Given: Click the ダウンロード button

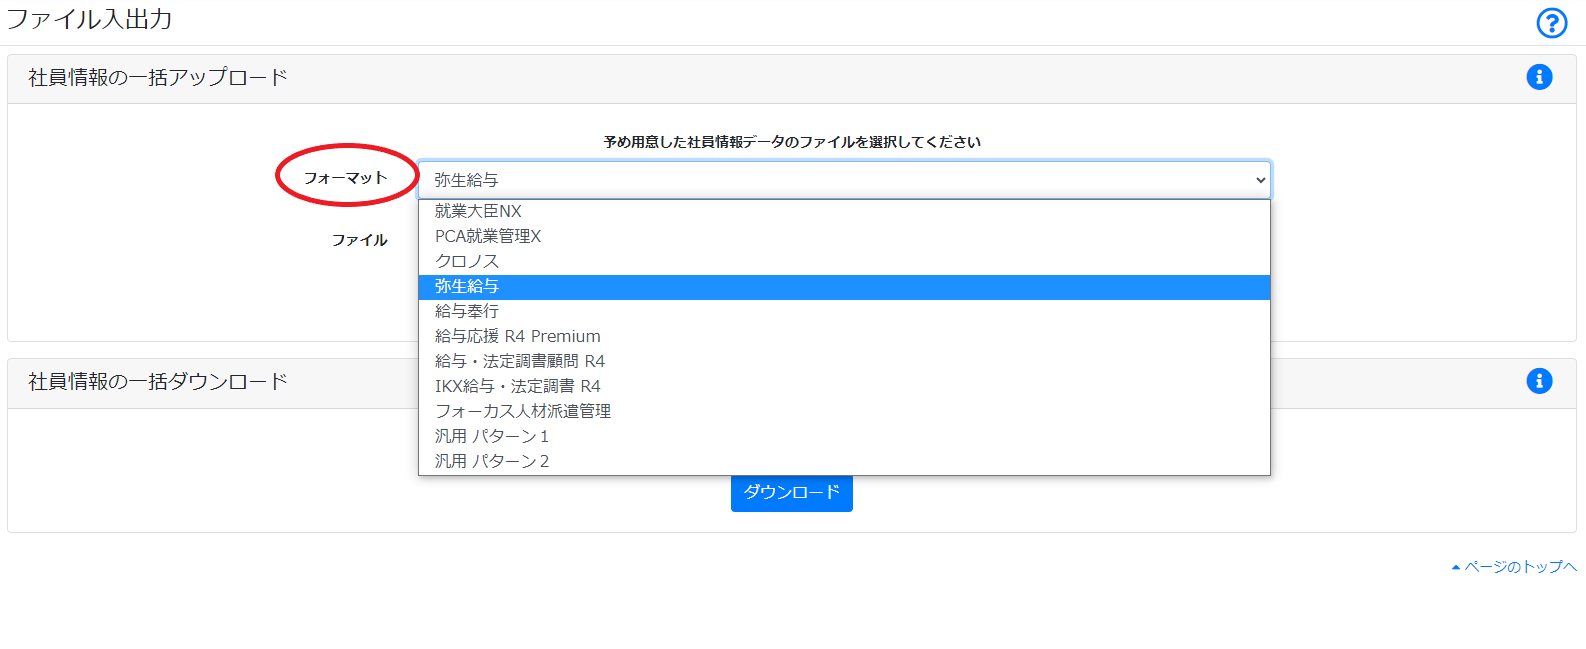Looking at the screenshot, I should coord(791,492).
